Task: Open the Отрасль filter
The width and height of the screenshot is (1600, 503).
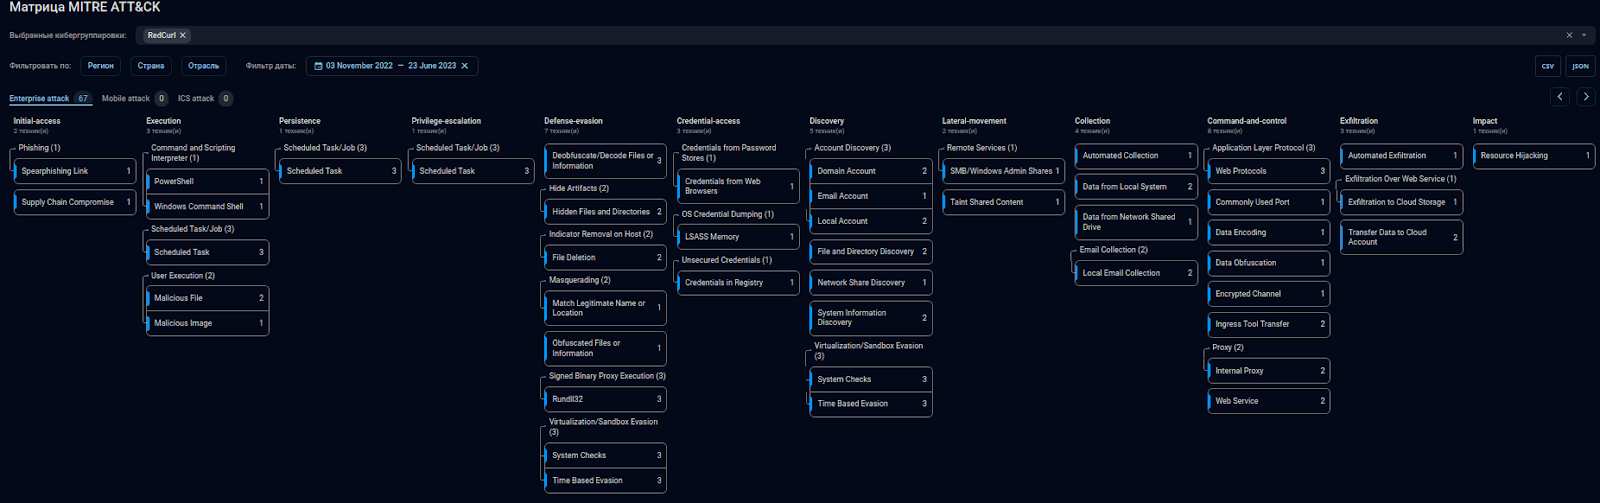Action: 203,66
